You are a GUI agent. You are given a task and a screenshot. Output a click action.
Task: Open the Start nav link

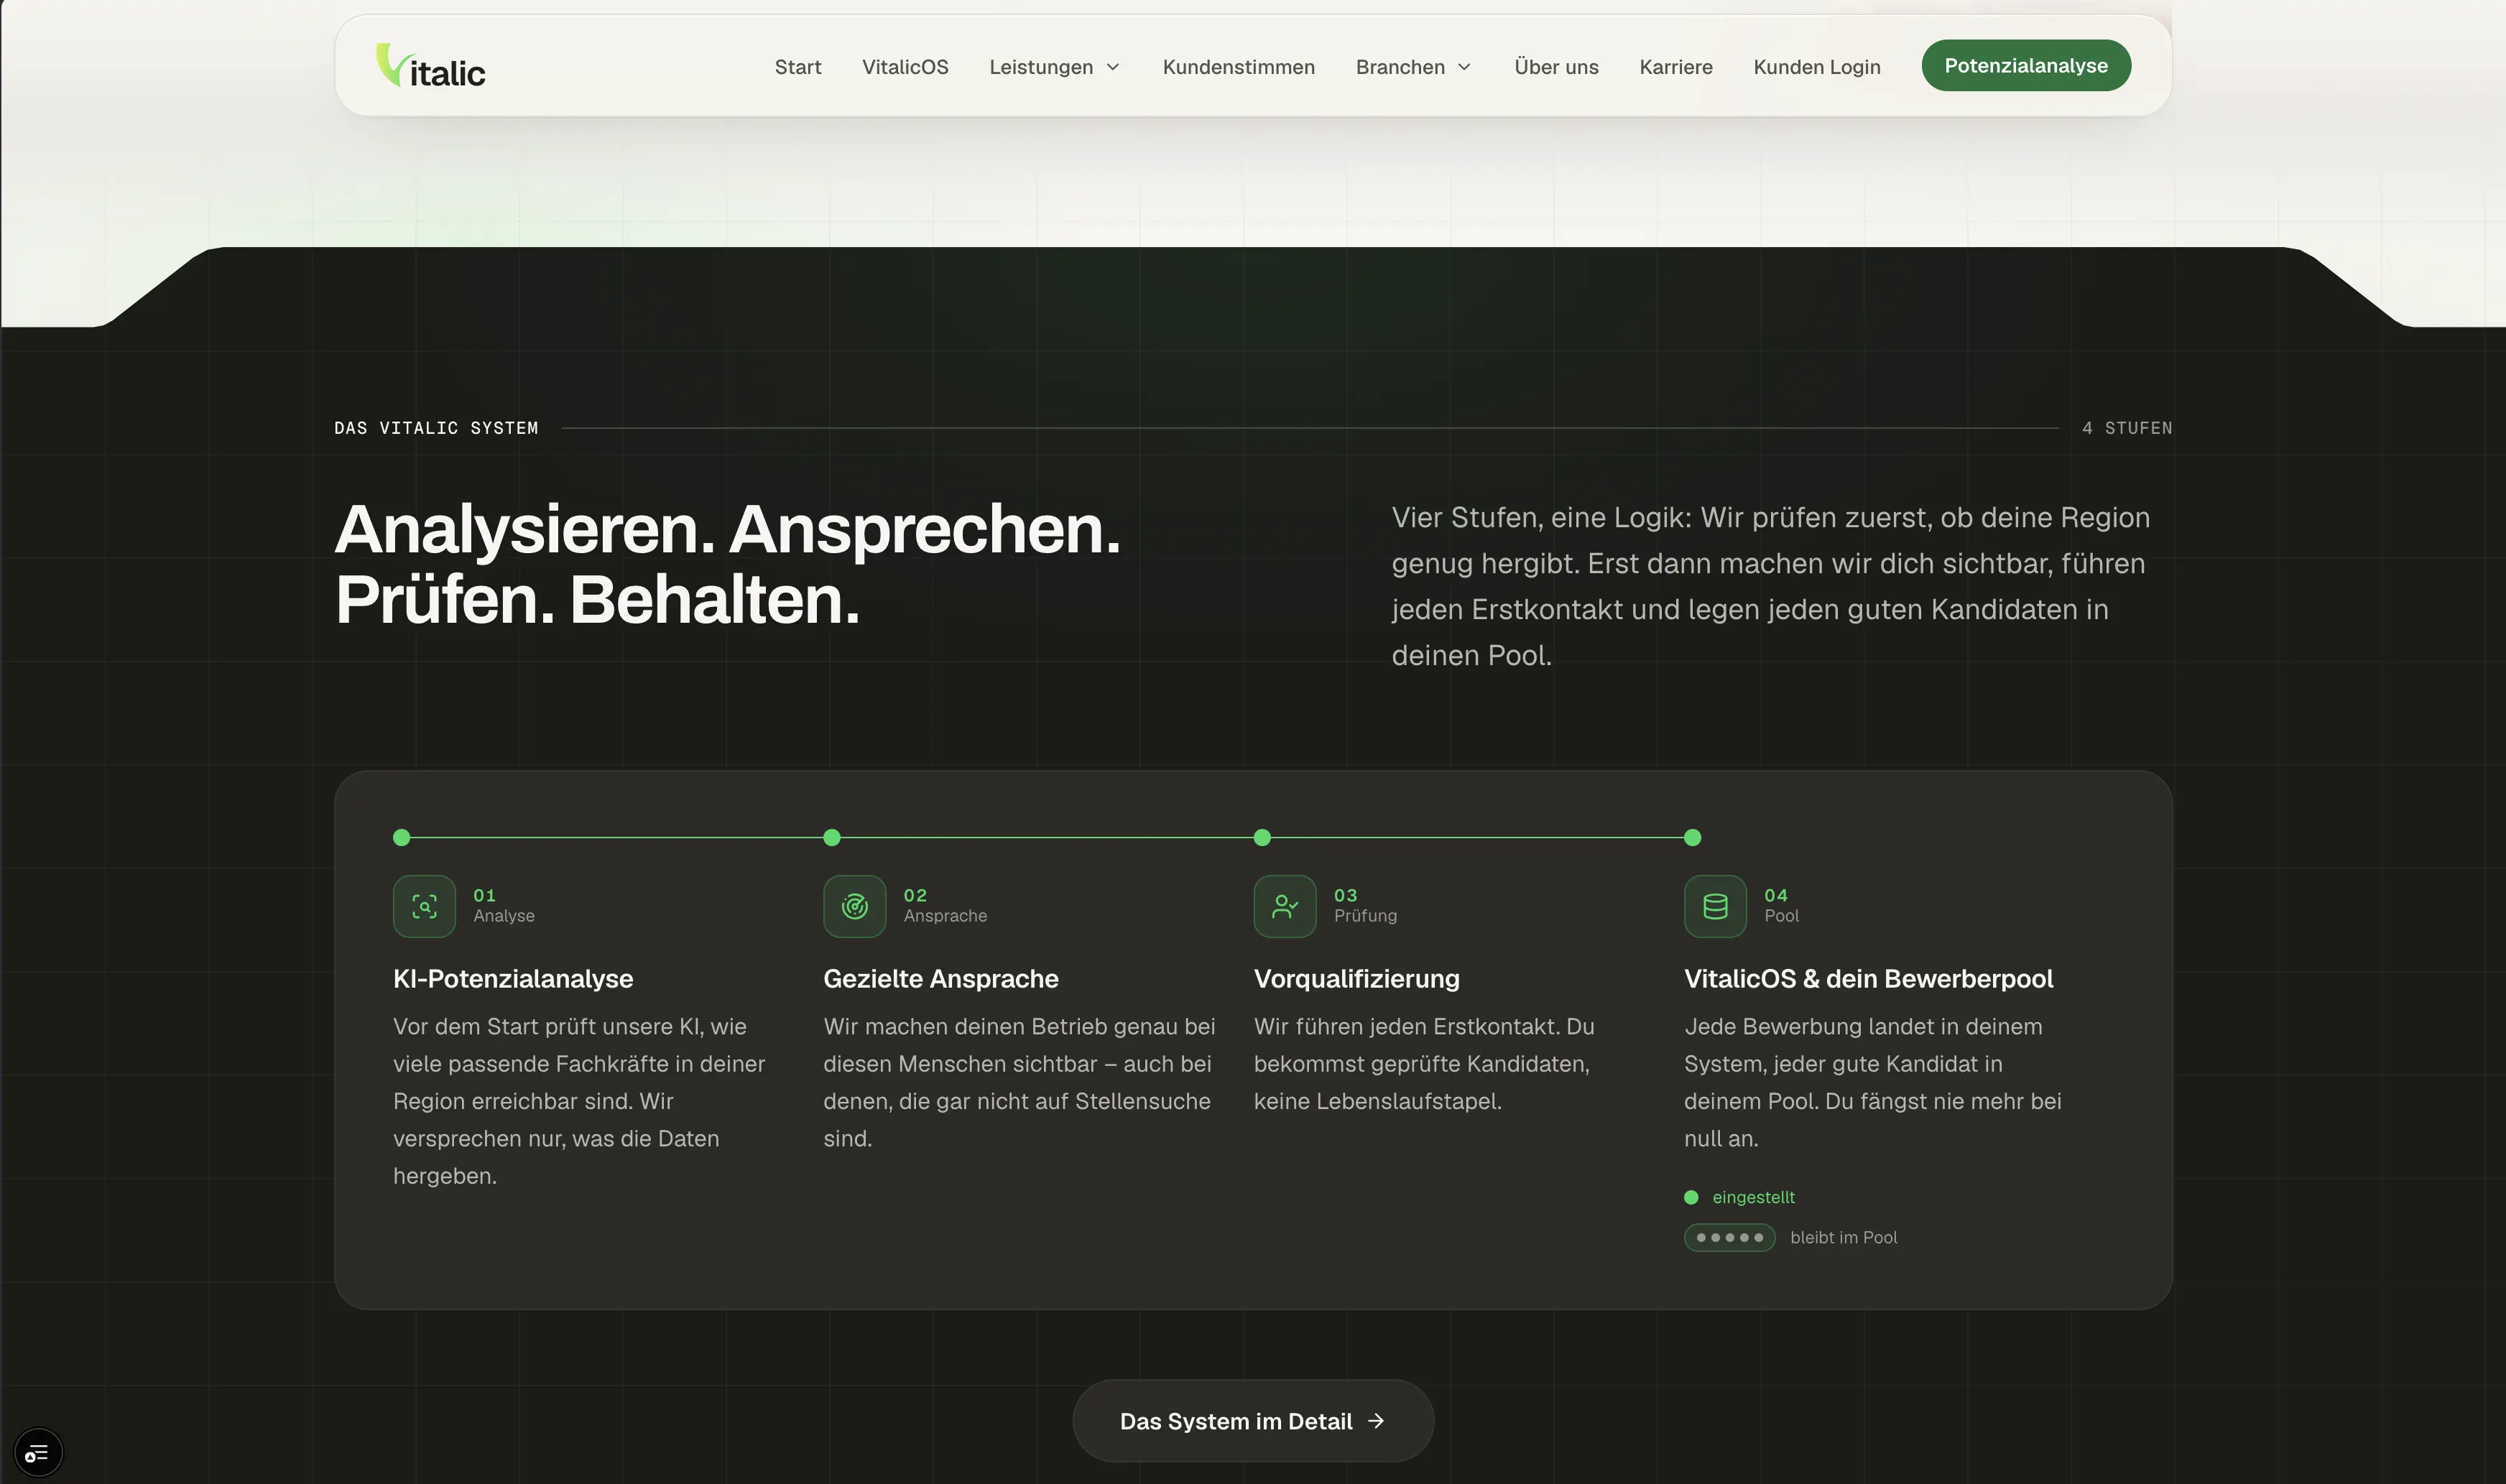(797, 67)
